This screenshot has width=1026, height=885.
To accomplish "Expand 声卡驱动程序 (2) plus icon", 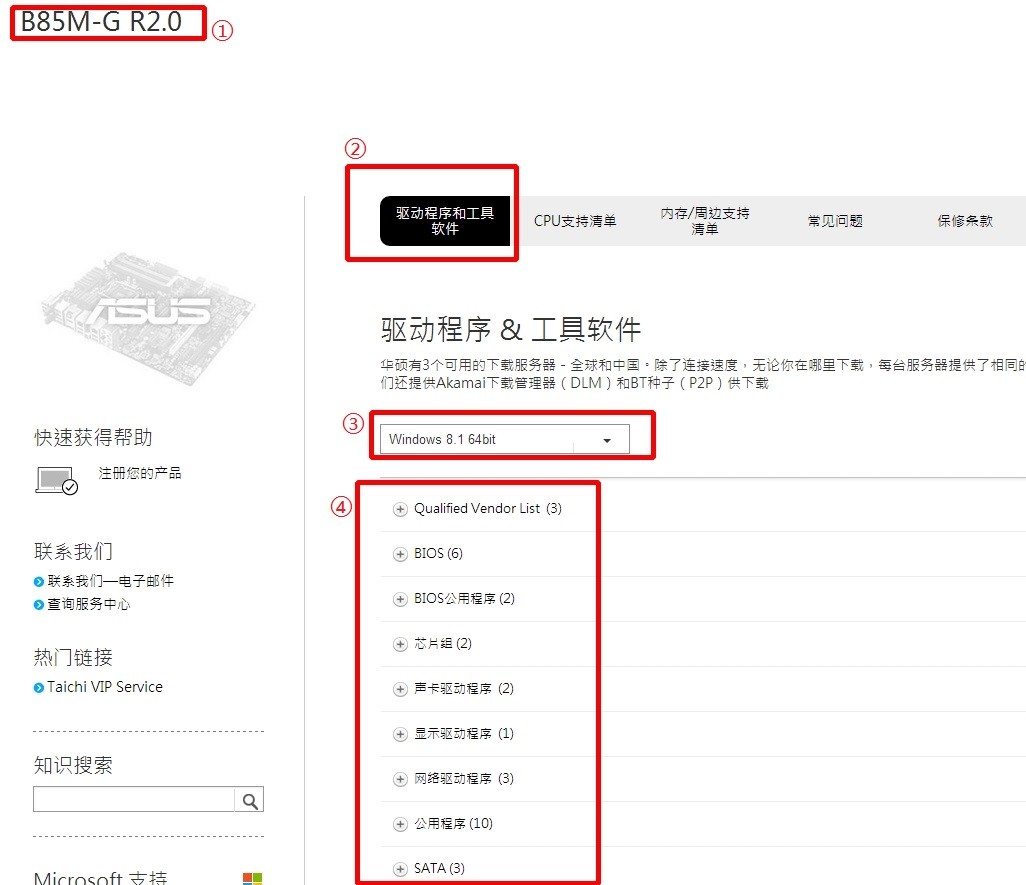I will tap(400, 689).
